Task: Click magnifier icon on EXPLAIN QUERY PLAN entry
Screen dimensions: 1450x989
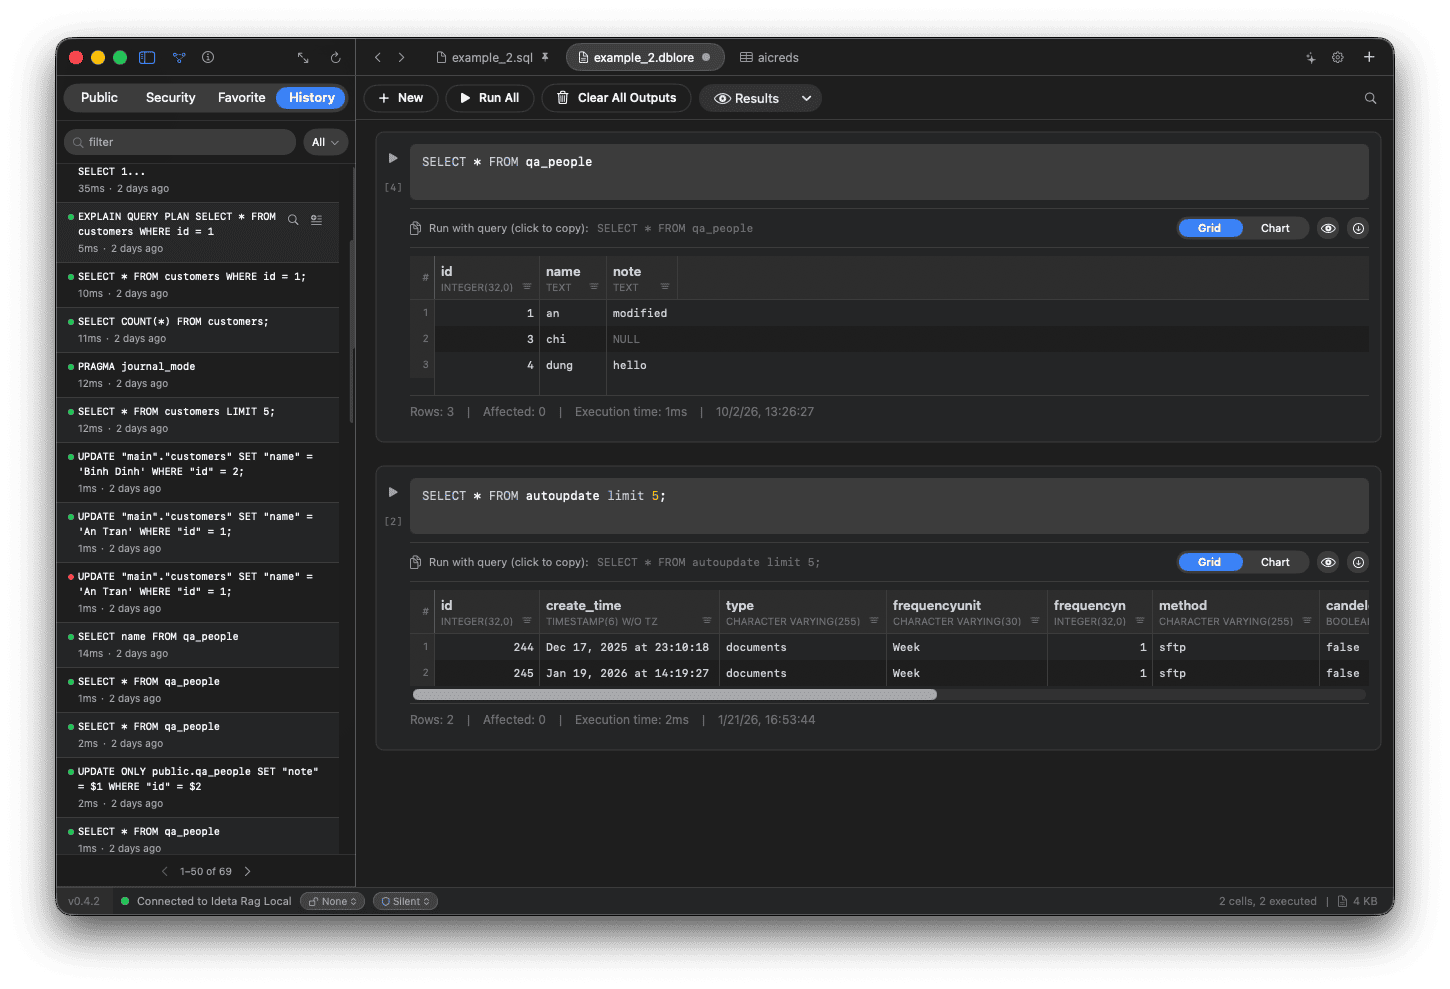Action: (293, 220)
